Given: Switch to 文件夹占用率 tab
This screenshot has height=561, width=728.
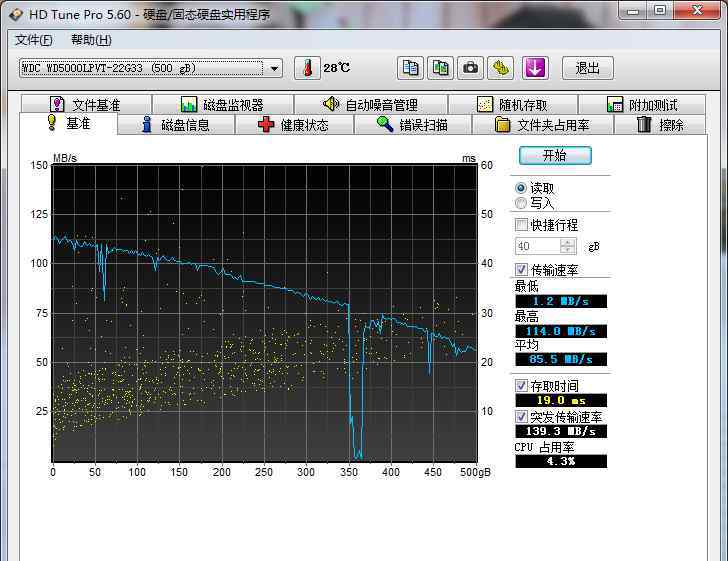Looking at the screenshot, I should coord(542,124).
